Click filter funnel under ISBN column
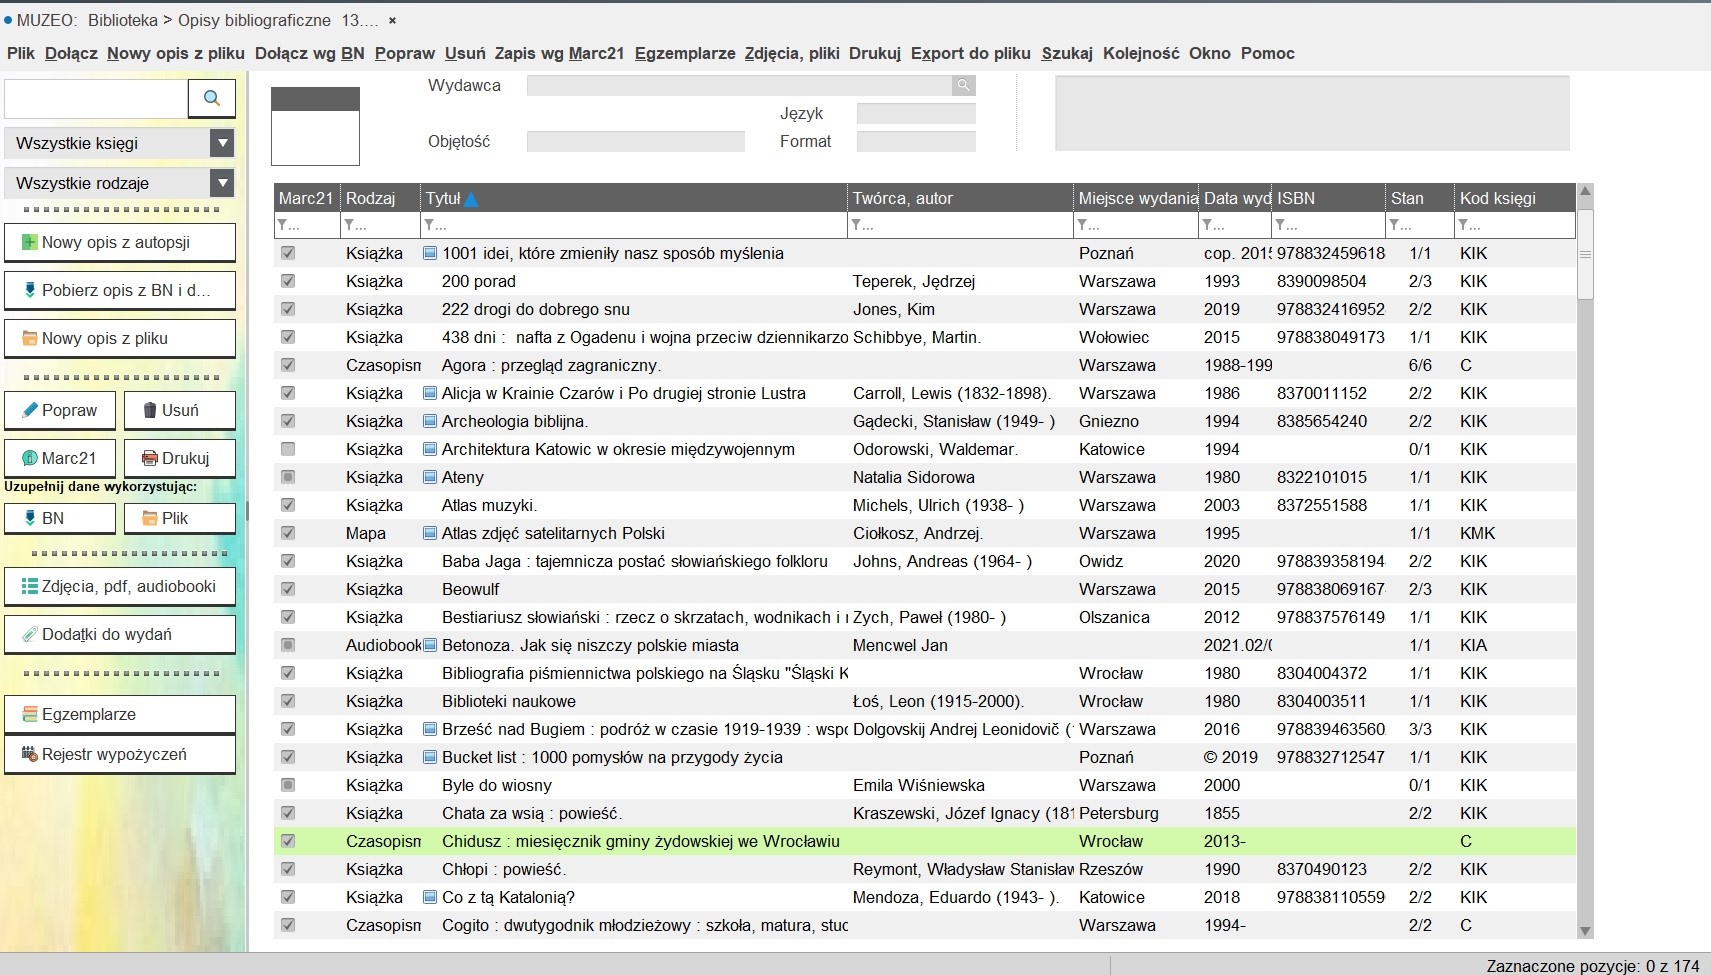Screen dimensions: 1711x975 (x=1281, y=226)
